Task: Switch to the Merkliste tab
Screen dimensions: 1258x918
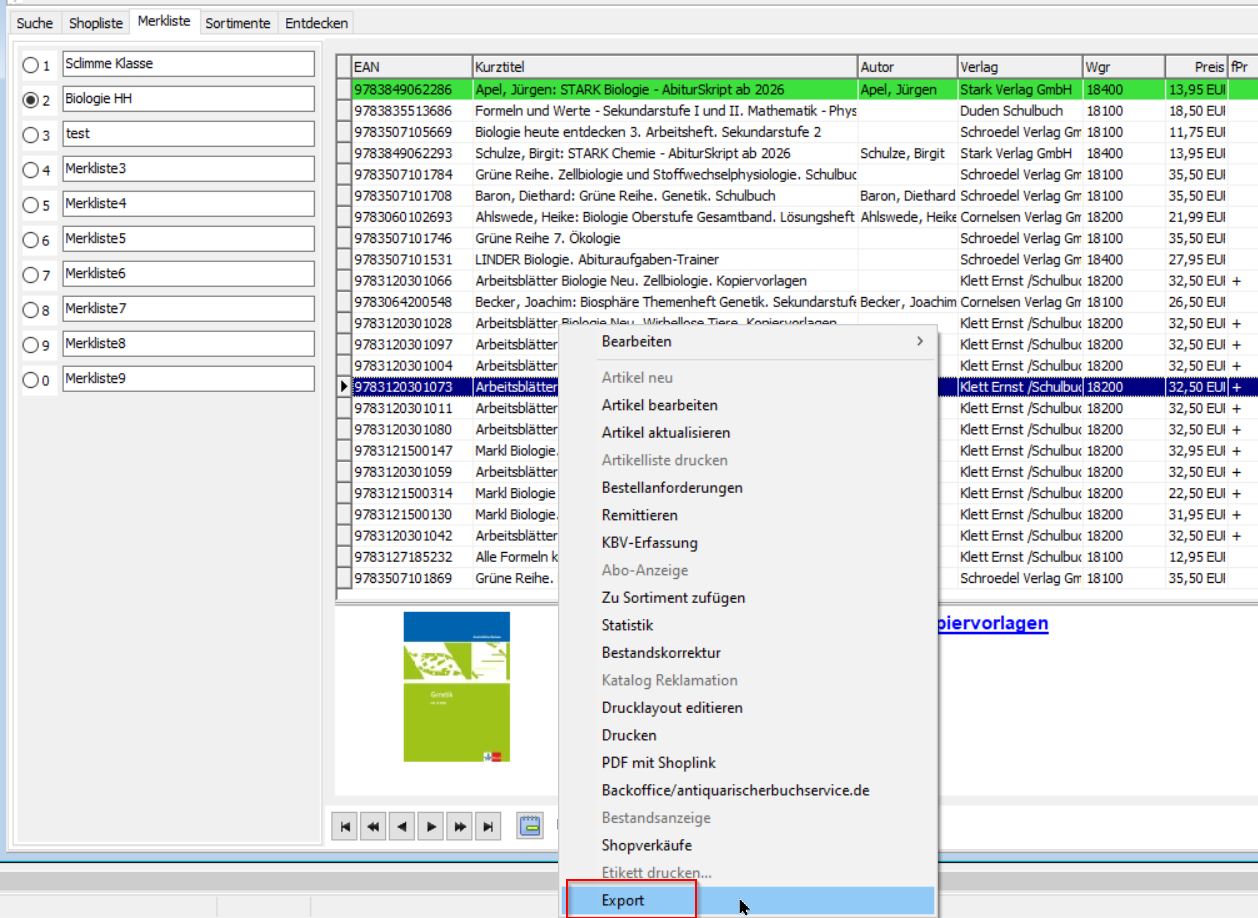Action: tap(164, 21)
